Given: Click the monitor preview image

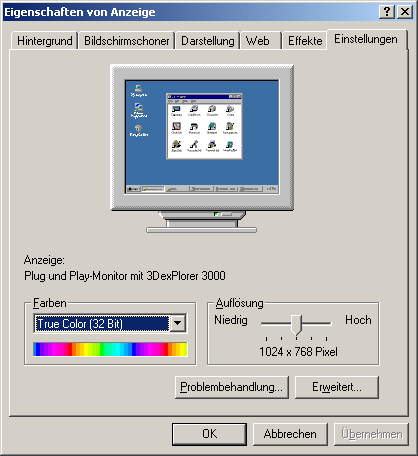Looking at the screenshot, I should point(202,148).
